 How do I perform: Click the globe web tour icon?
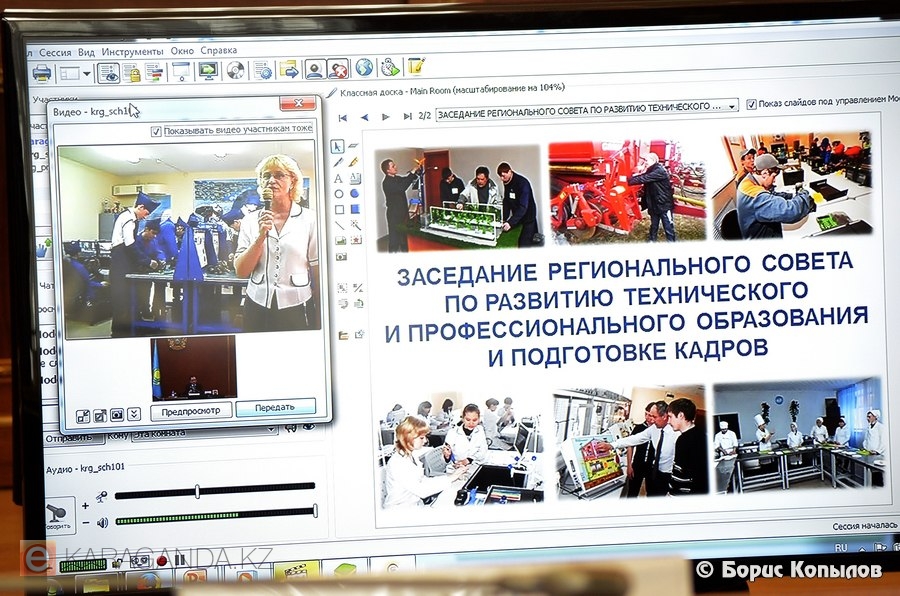pyautogui.click(x=364, y=68)
